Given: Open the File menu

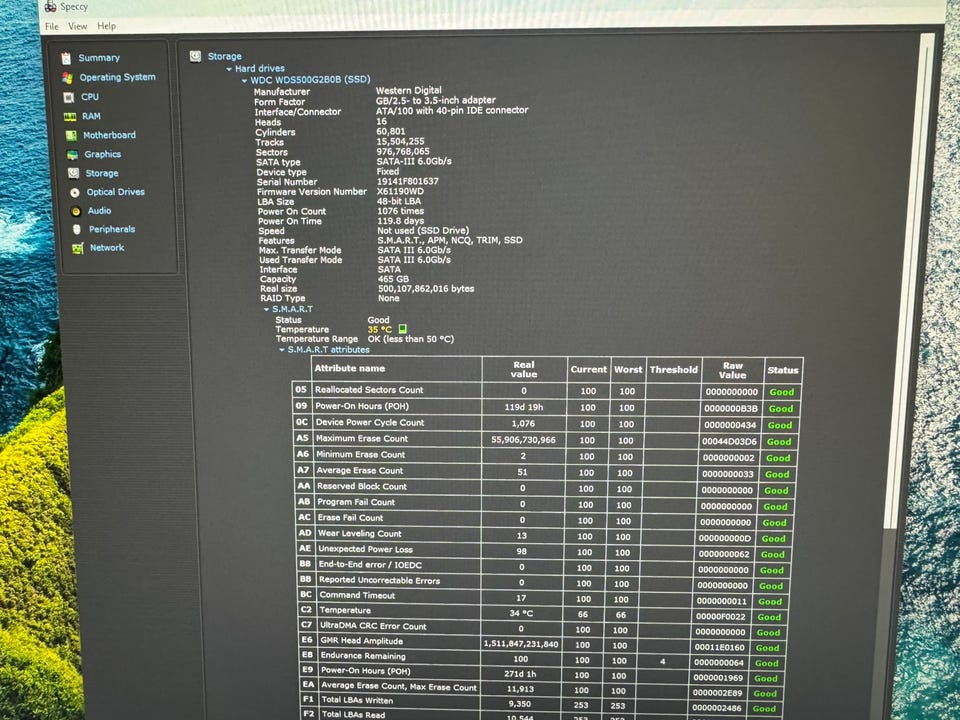Looking at the screenshot, I should pyautogui.click(x=52, y=26).
